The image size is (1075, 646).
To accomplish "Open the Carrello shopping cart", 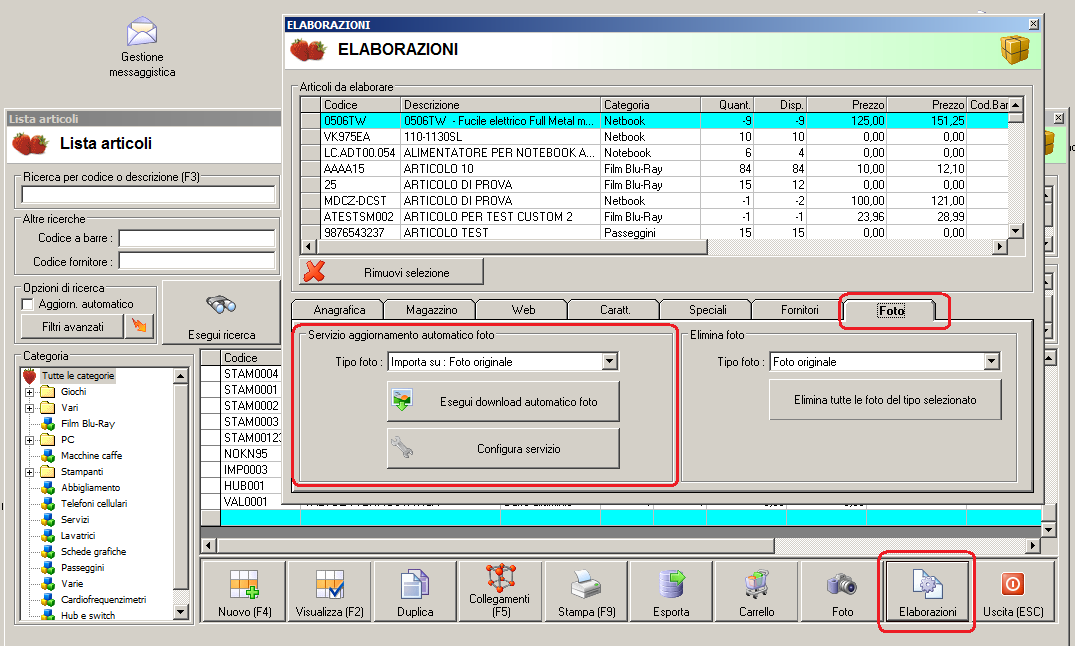I will tap(756, 594).
